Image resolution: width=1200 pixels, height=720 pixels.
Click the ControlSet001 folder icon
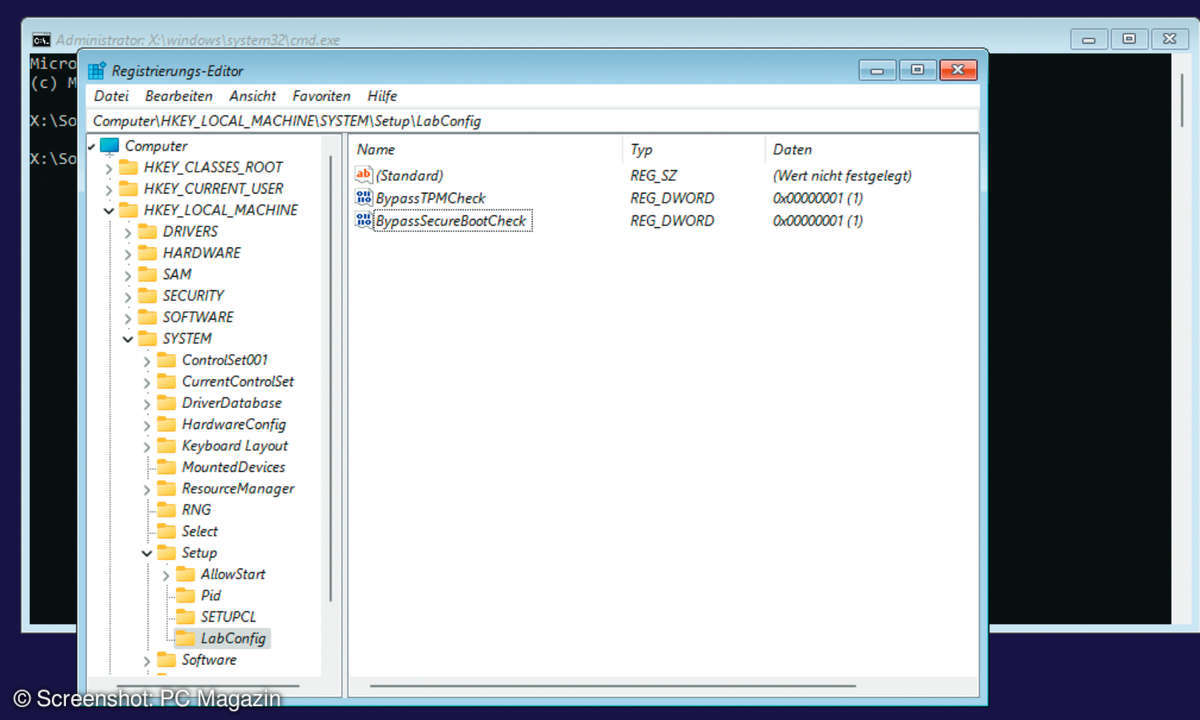pos(166,360)
